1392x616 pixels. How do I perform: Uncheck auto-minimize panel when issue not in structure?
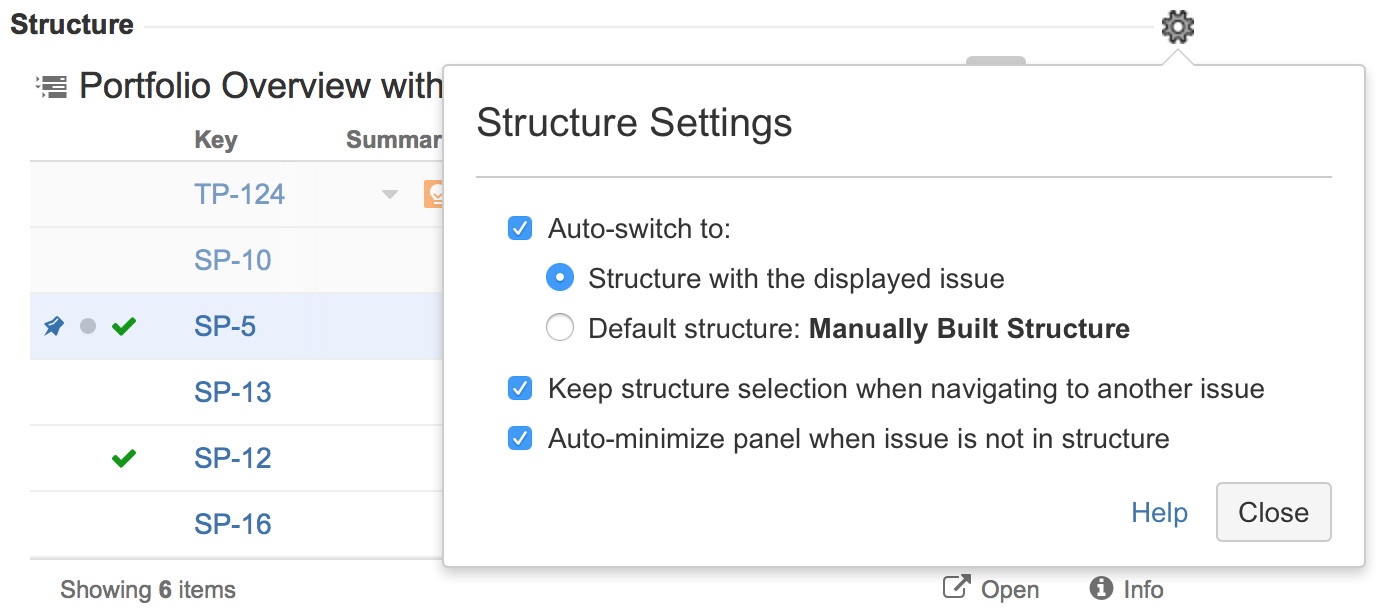[519, 438]
